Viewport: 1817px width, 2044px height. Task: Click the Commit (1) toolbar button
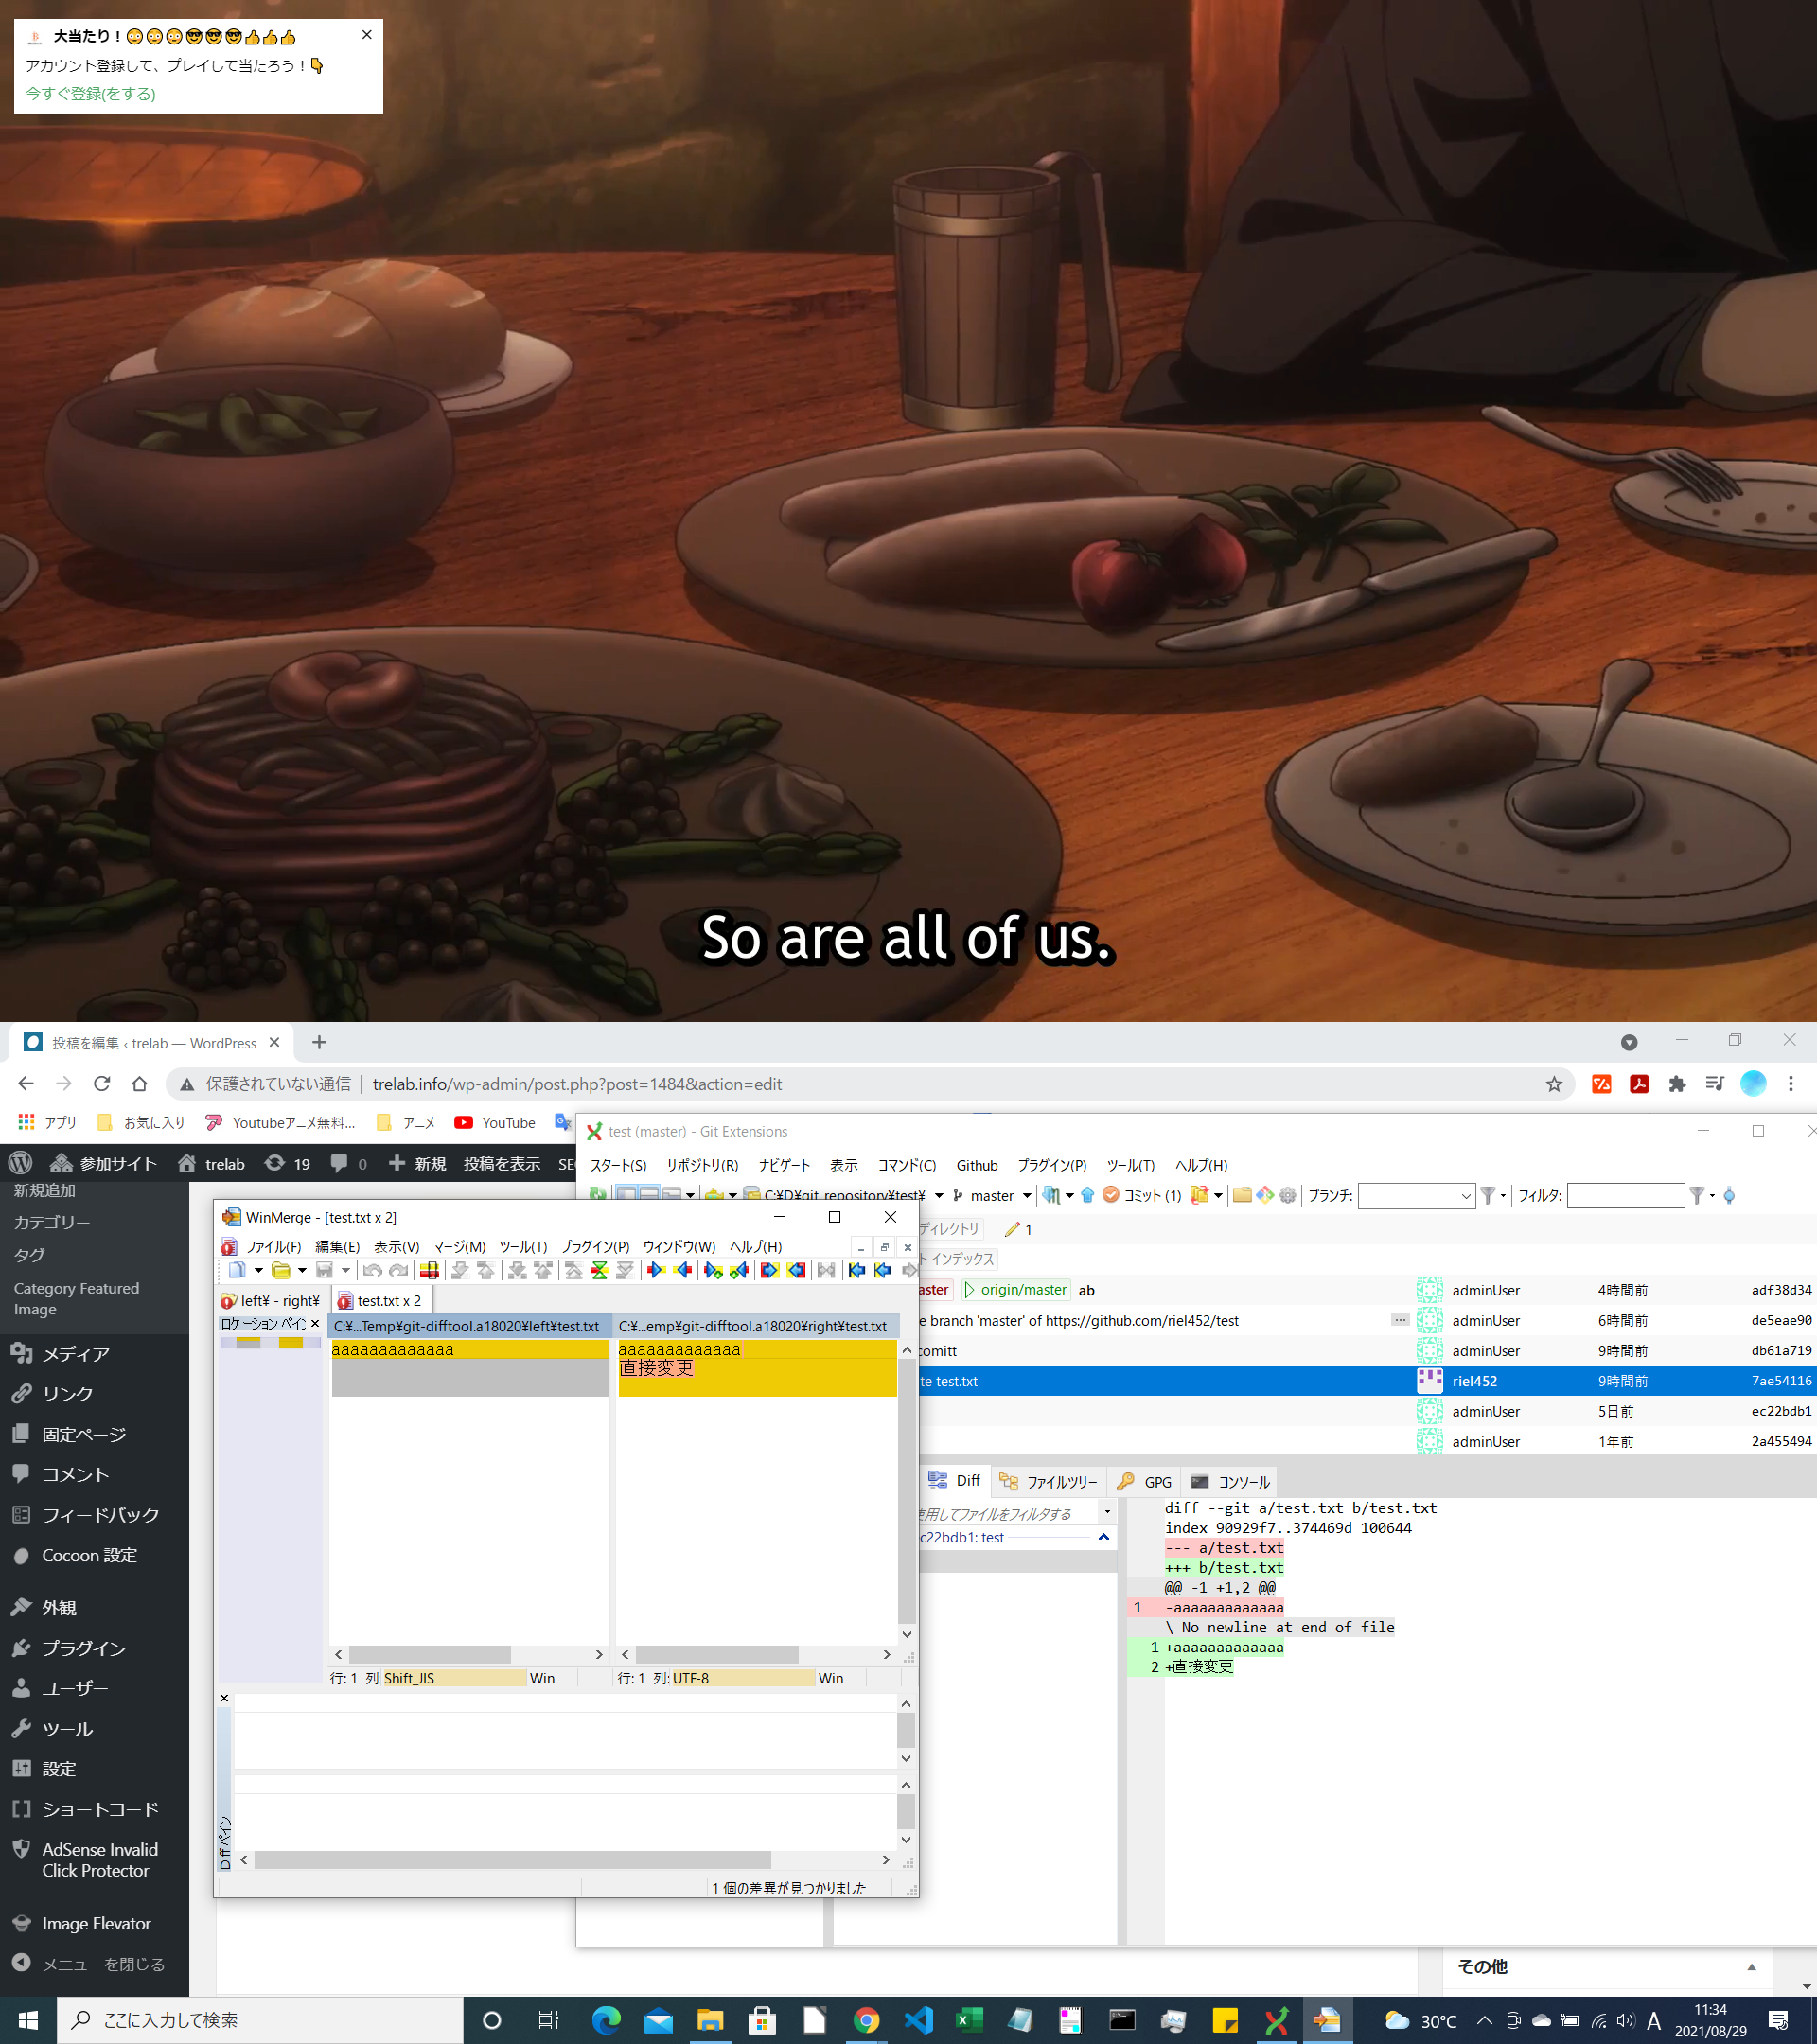(1142, 1195)
